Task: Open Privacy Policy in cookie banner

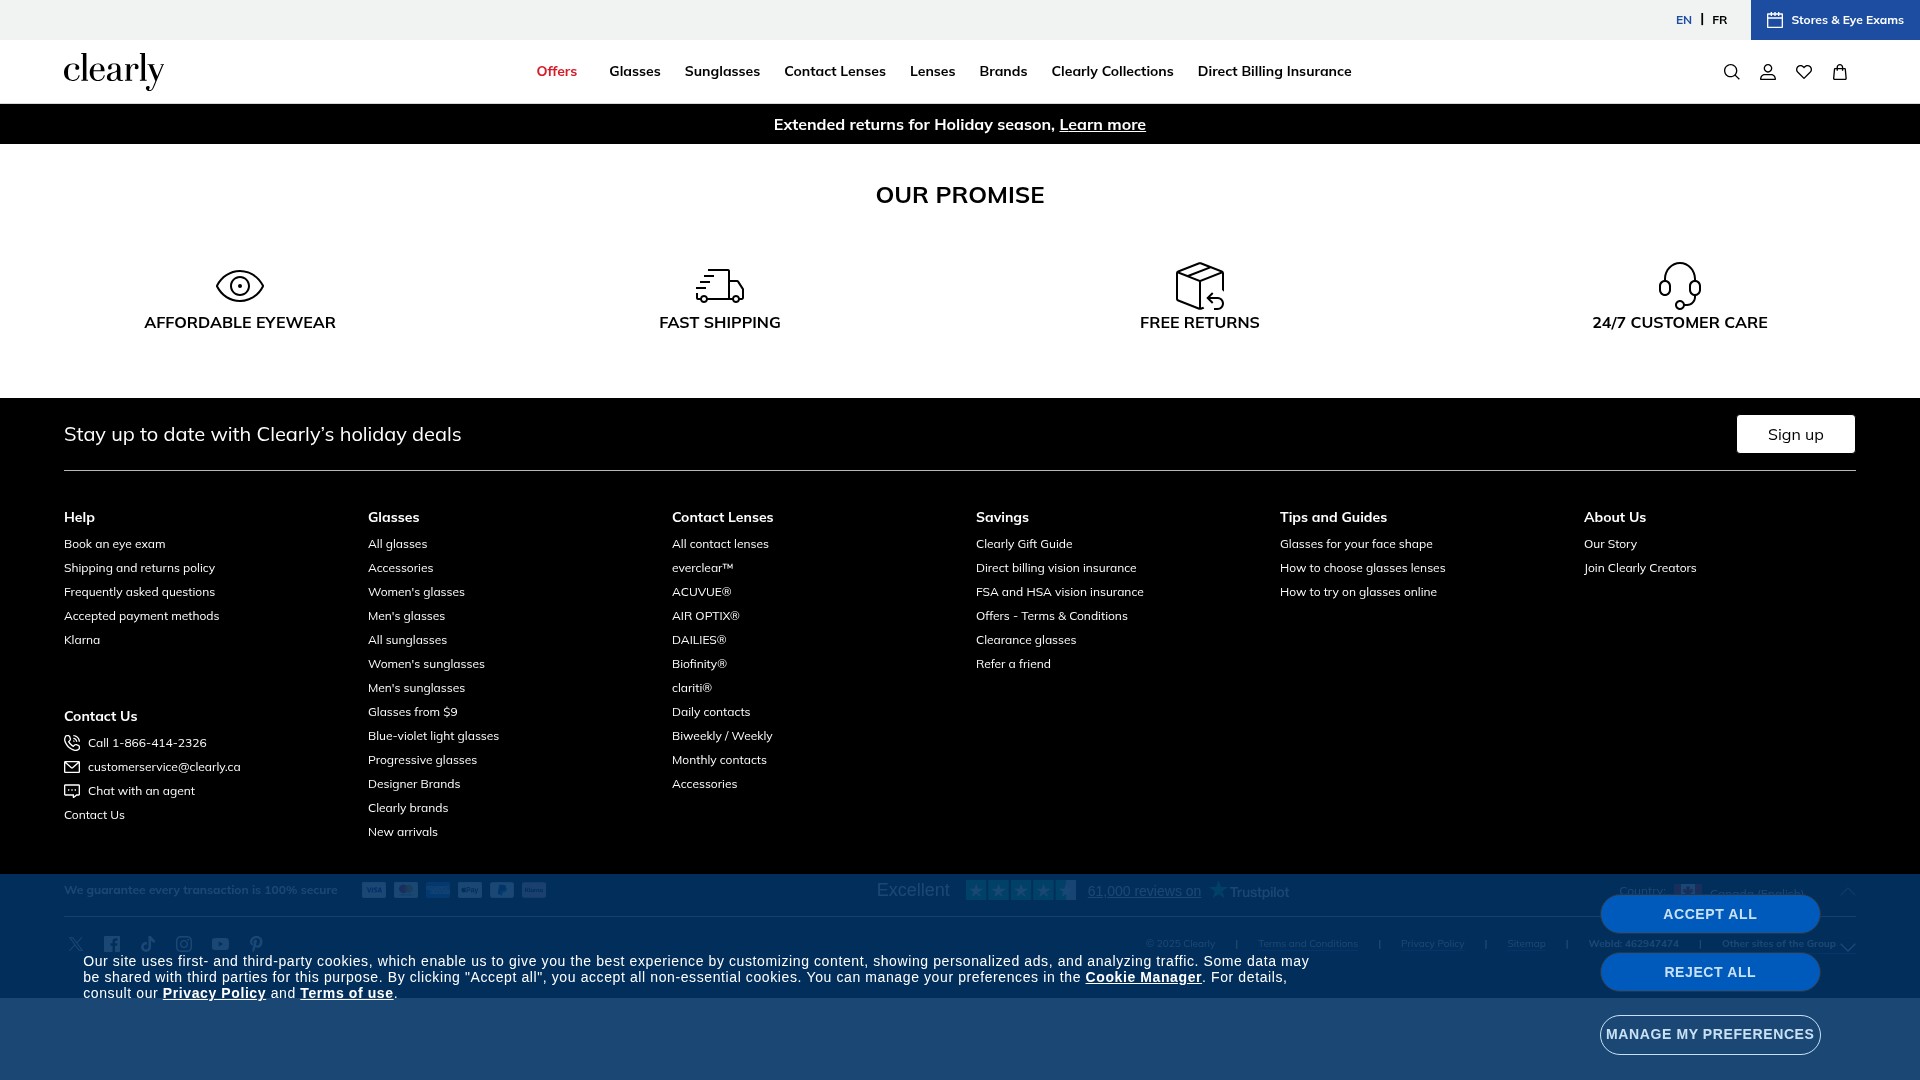Action: pos(214,994)
